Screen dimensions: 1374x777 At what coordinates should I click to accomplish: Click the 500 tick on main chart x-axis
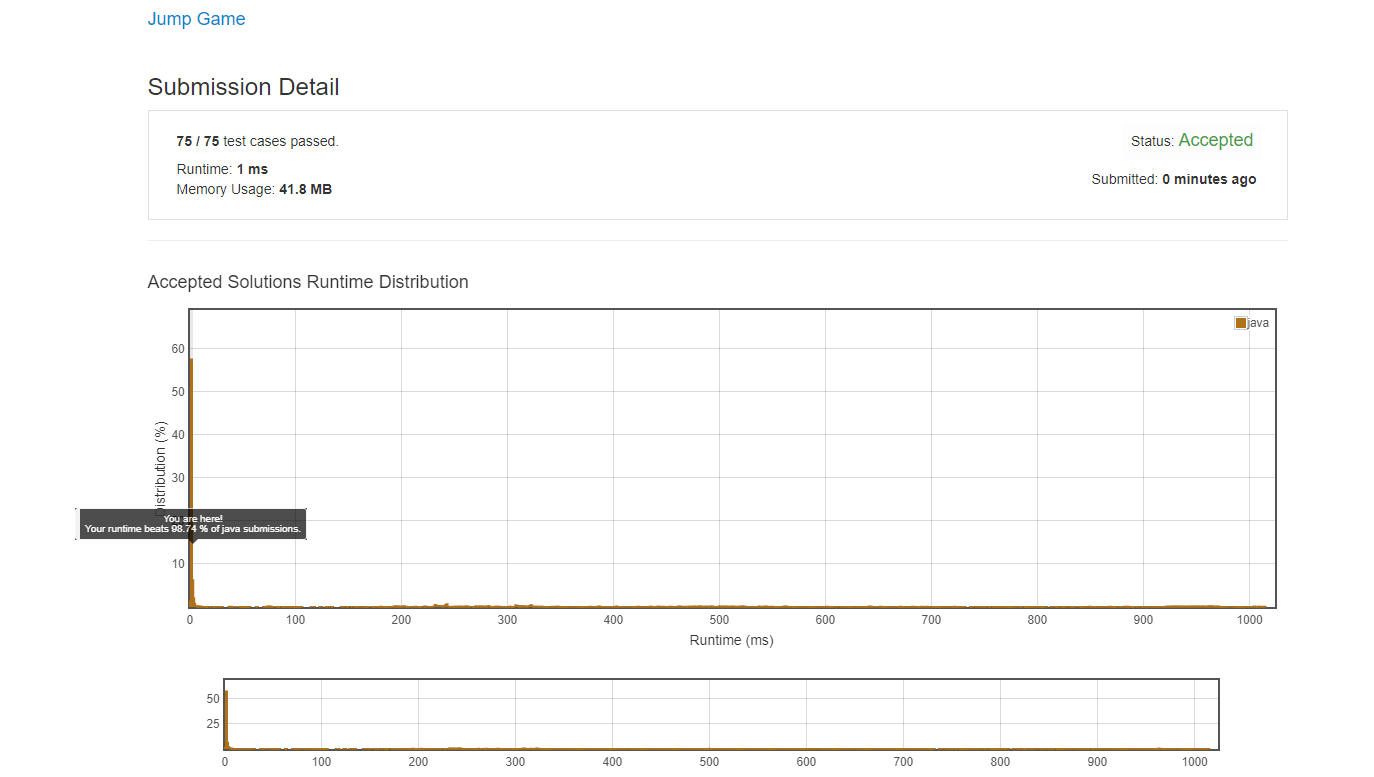pyautogui.click(x=719, y=620)
